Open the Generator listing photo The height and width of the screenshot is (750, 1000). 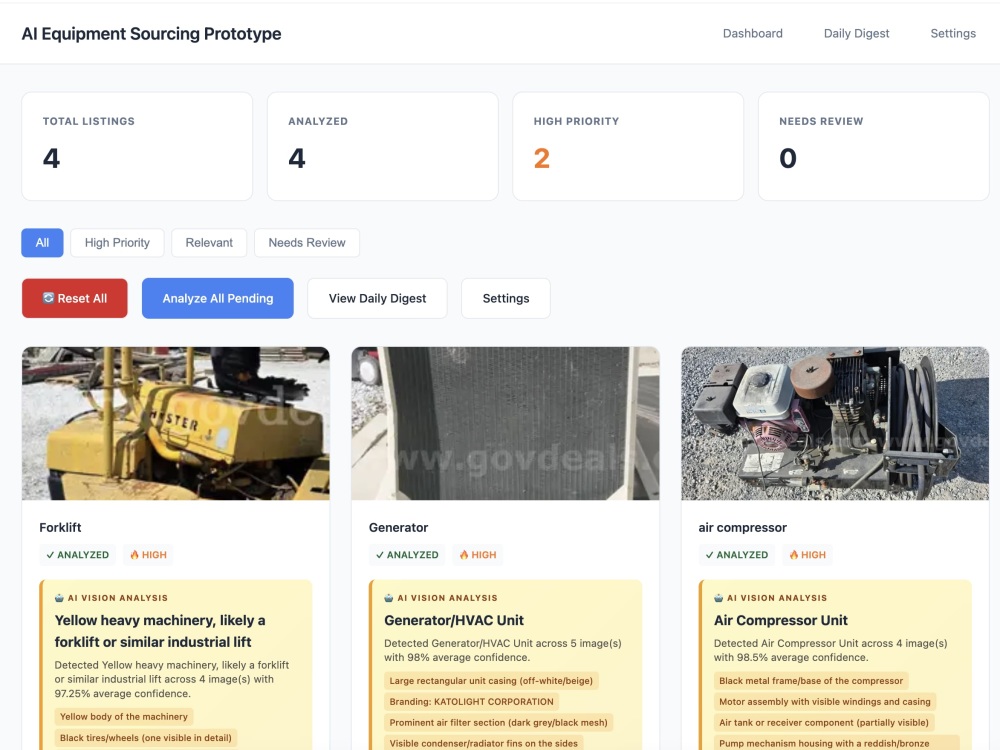point(505,423)
